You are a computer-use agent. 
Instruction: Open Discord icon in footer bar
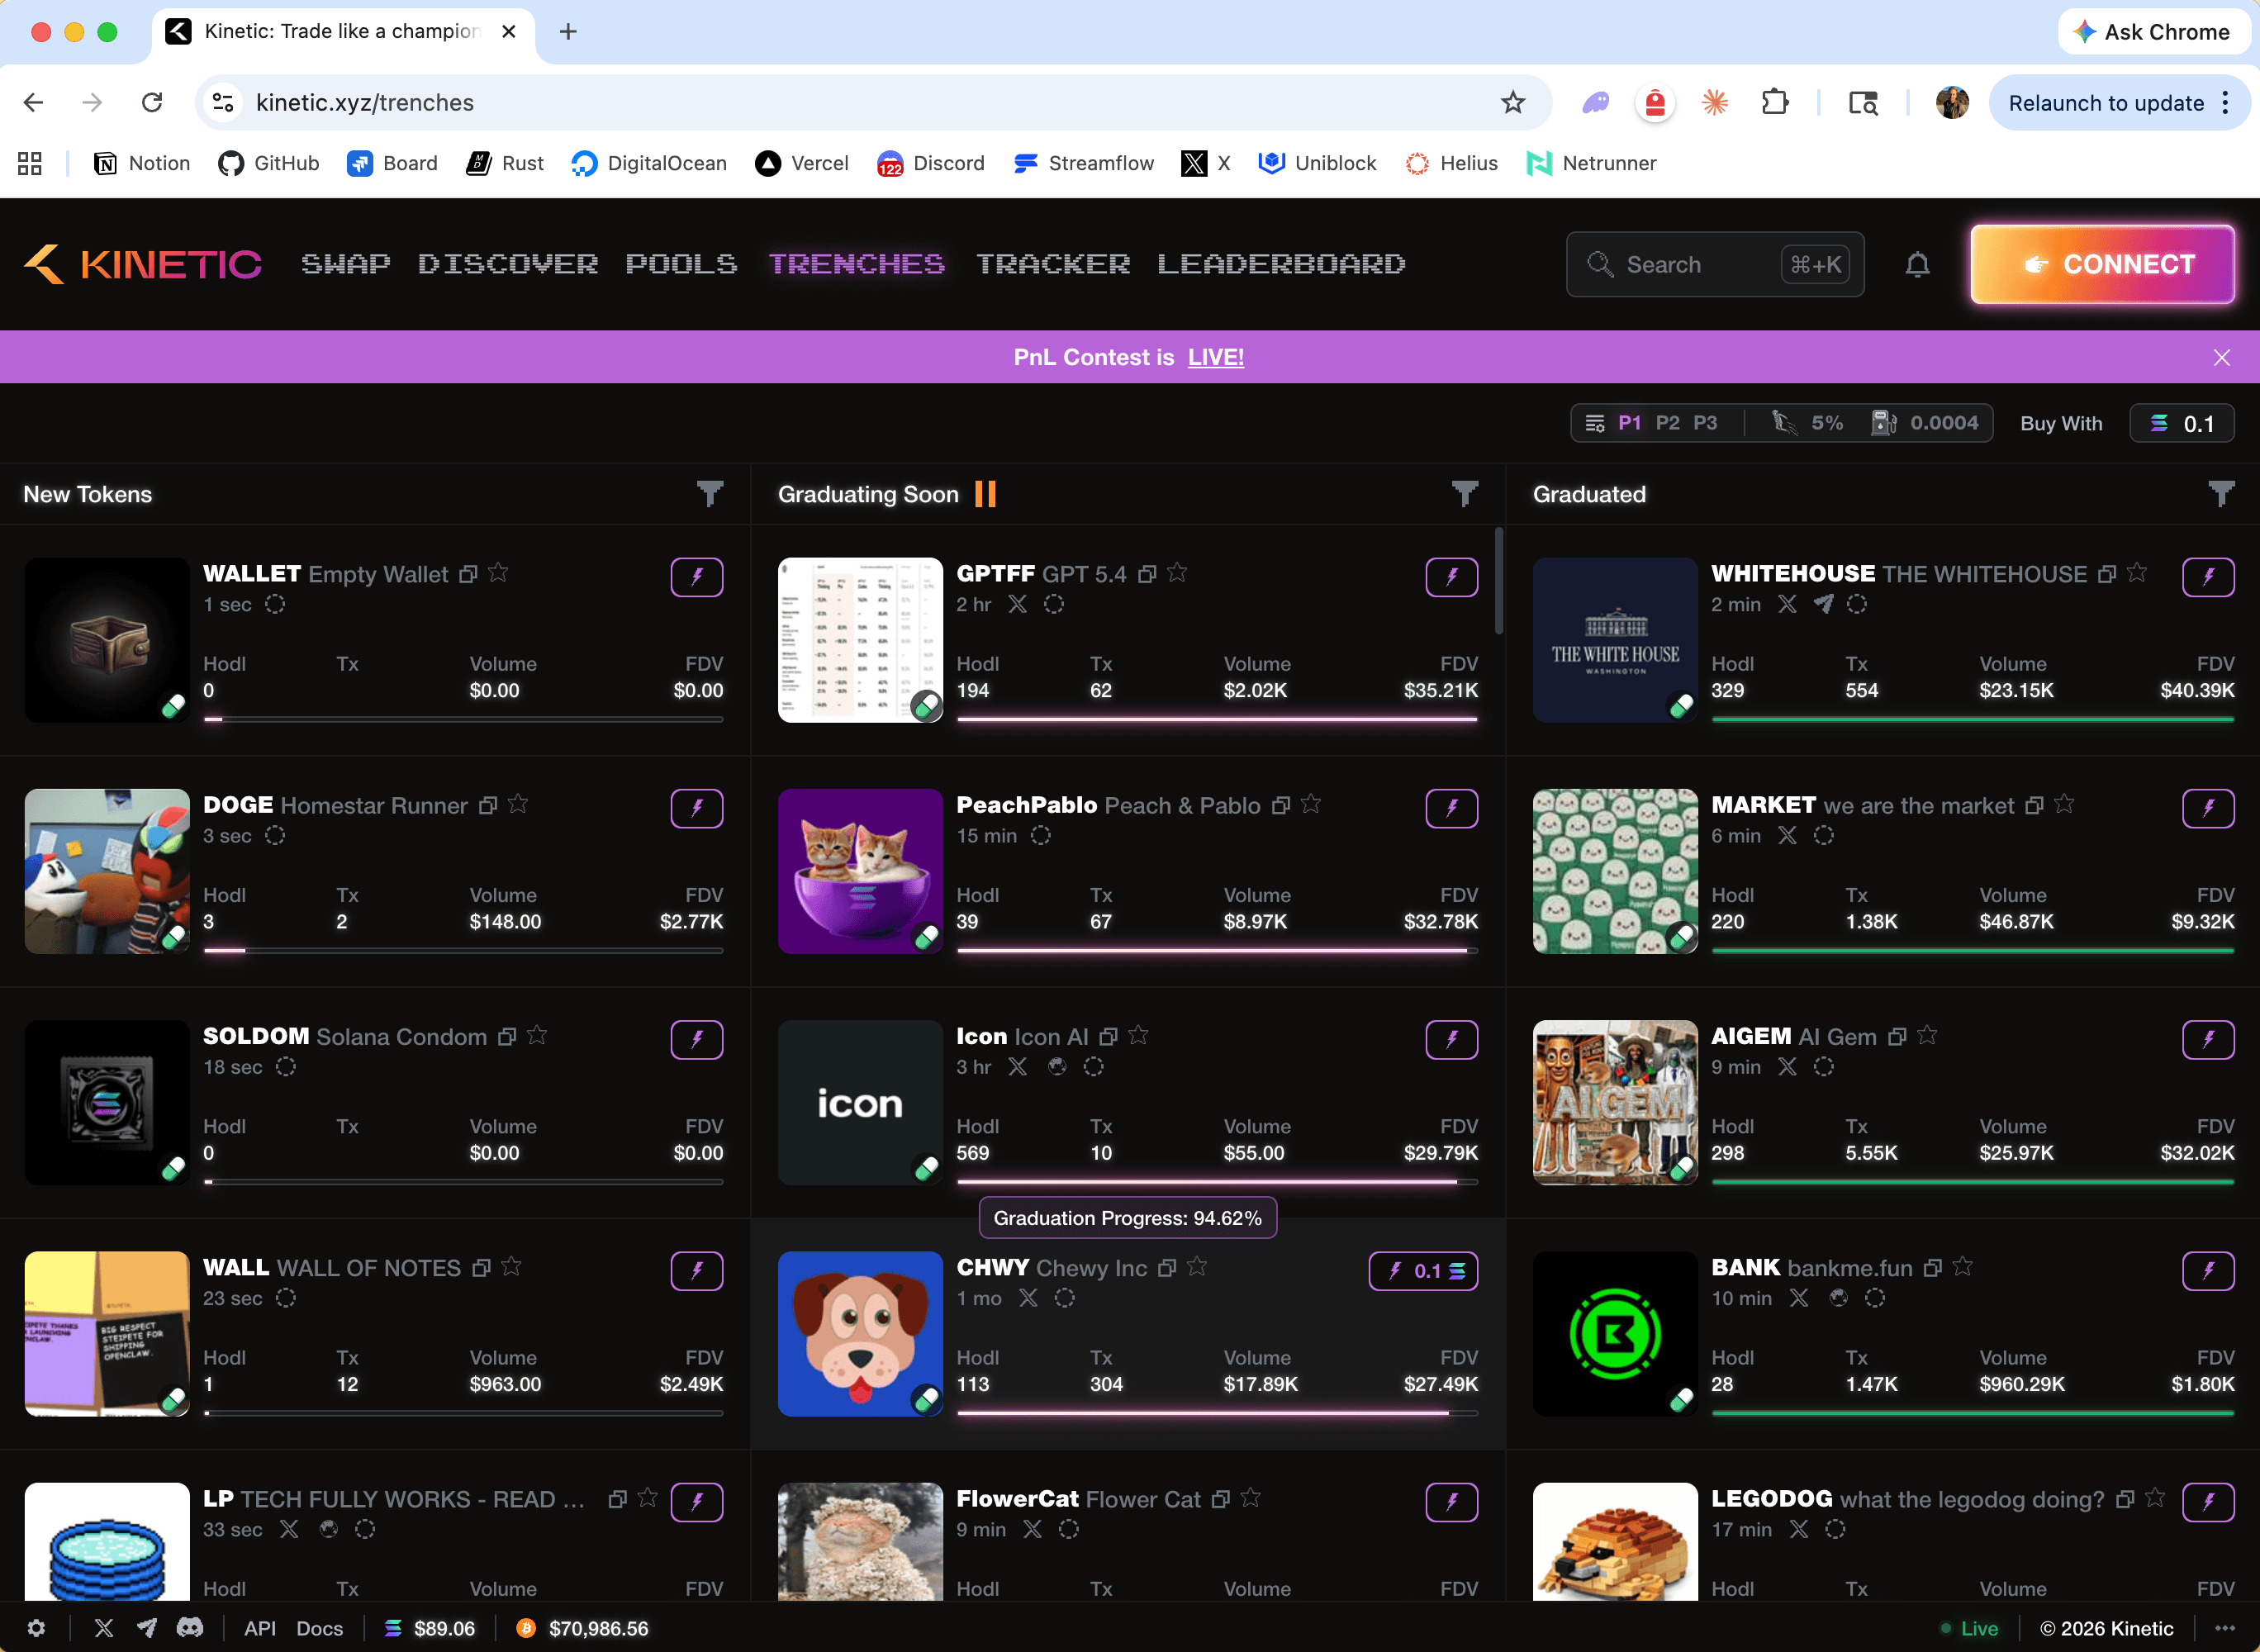(x=189, y=1628)
